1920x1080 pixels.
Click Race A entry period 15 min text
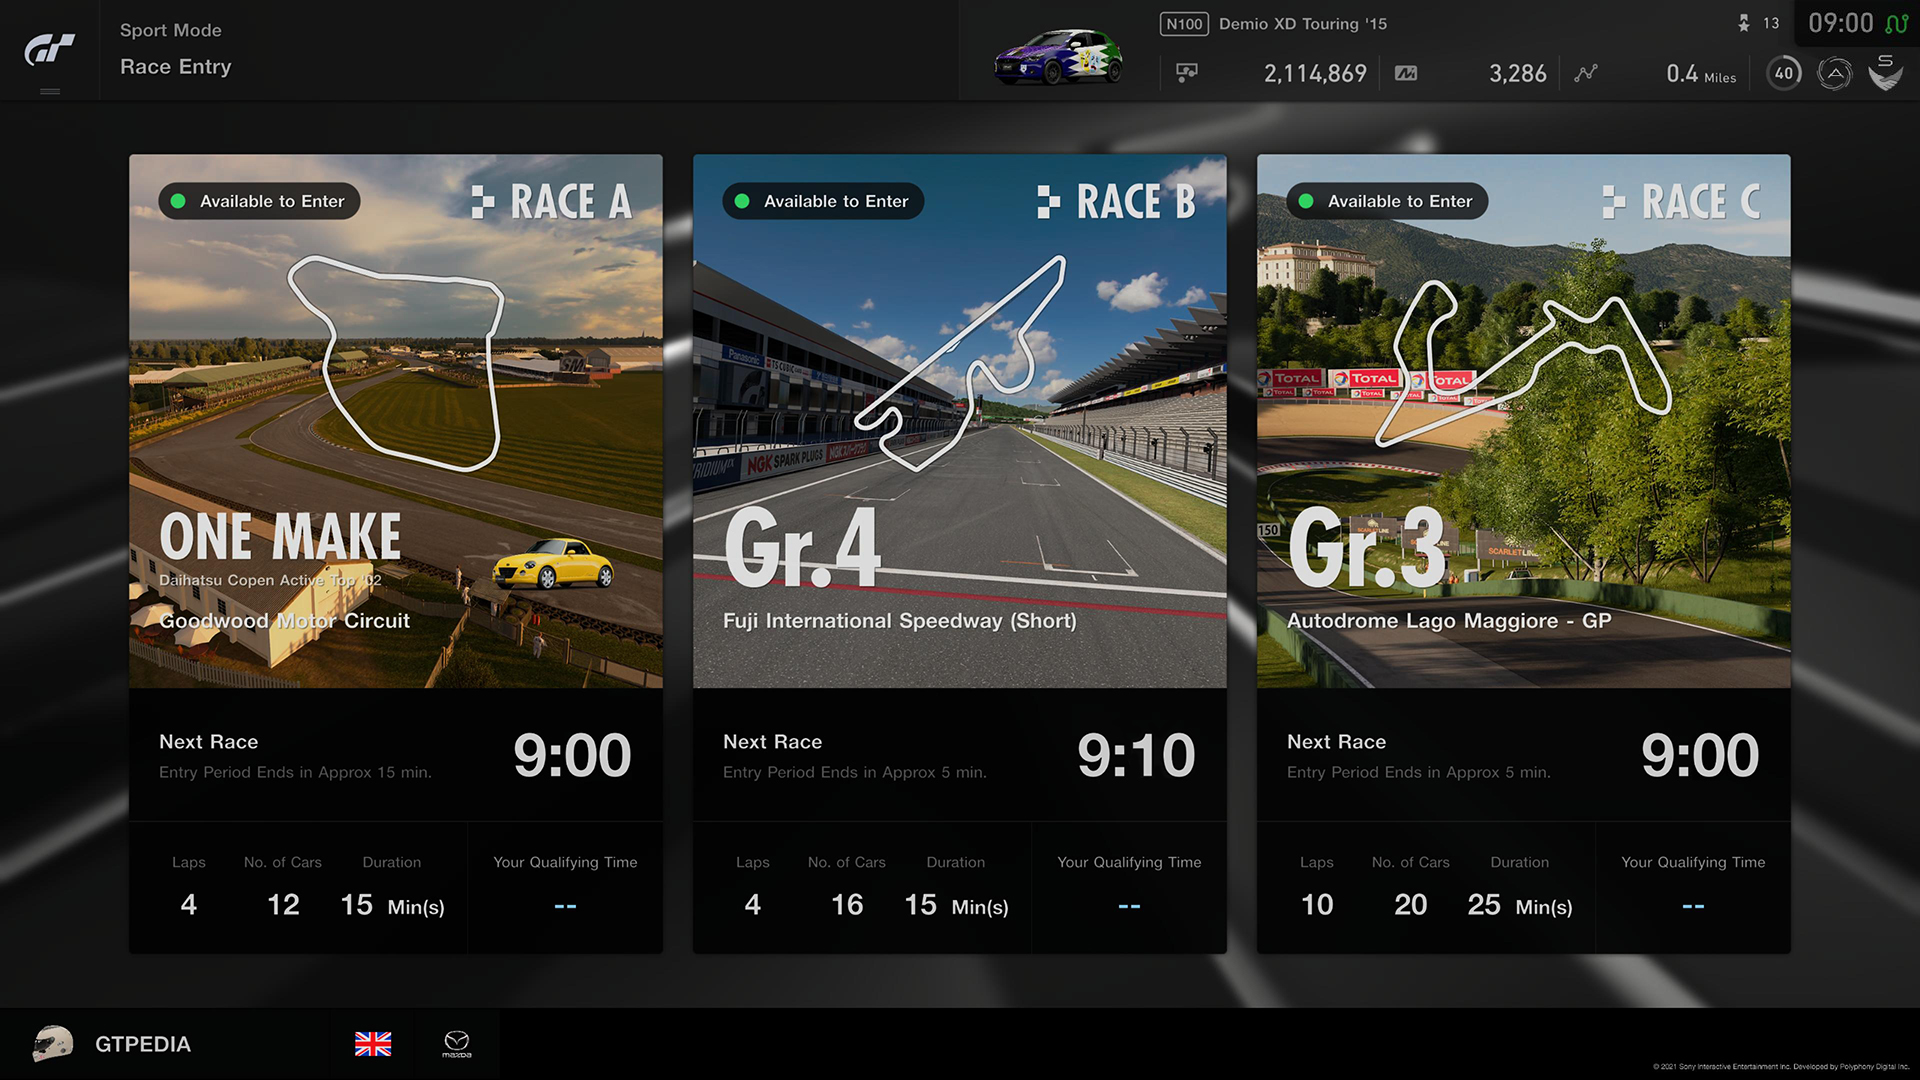296,772
